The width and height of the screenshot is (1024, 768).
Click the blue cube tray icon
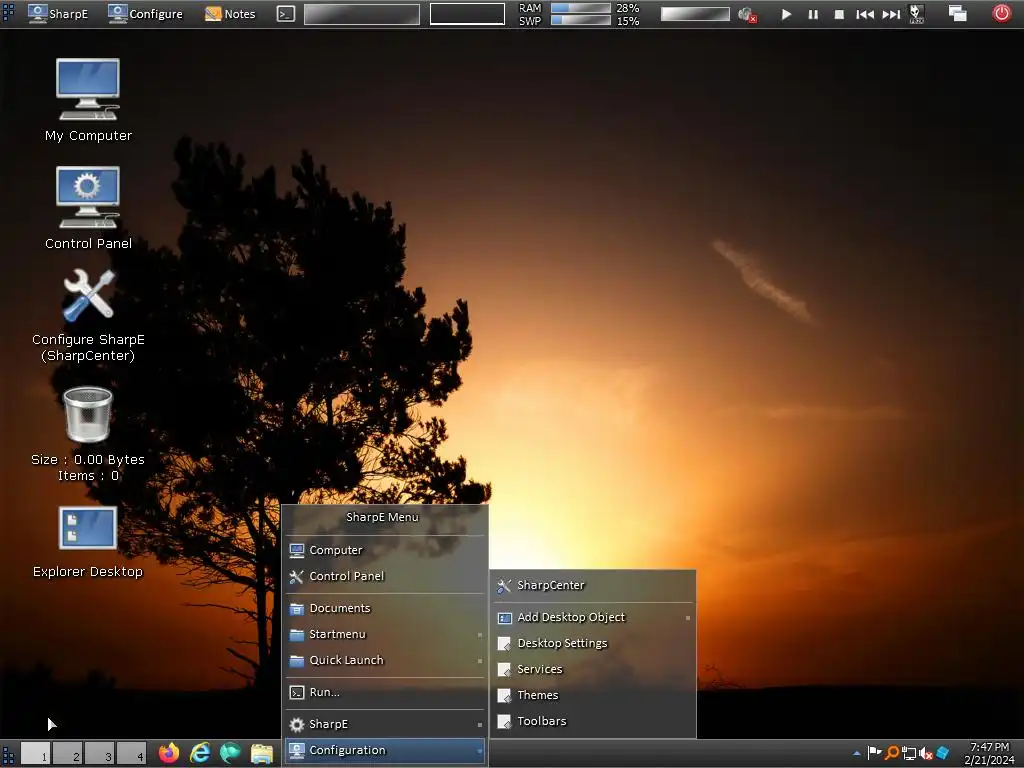click(x=942, y=754)
